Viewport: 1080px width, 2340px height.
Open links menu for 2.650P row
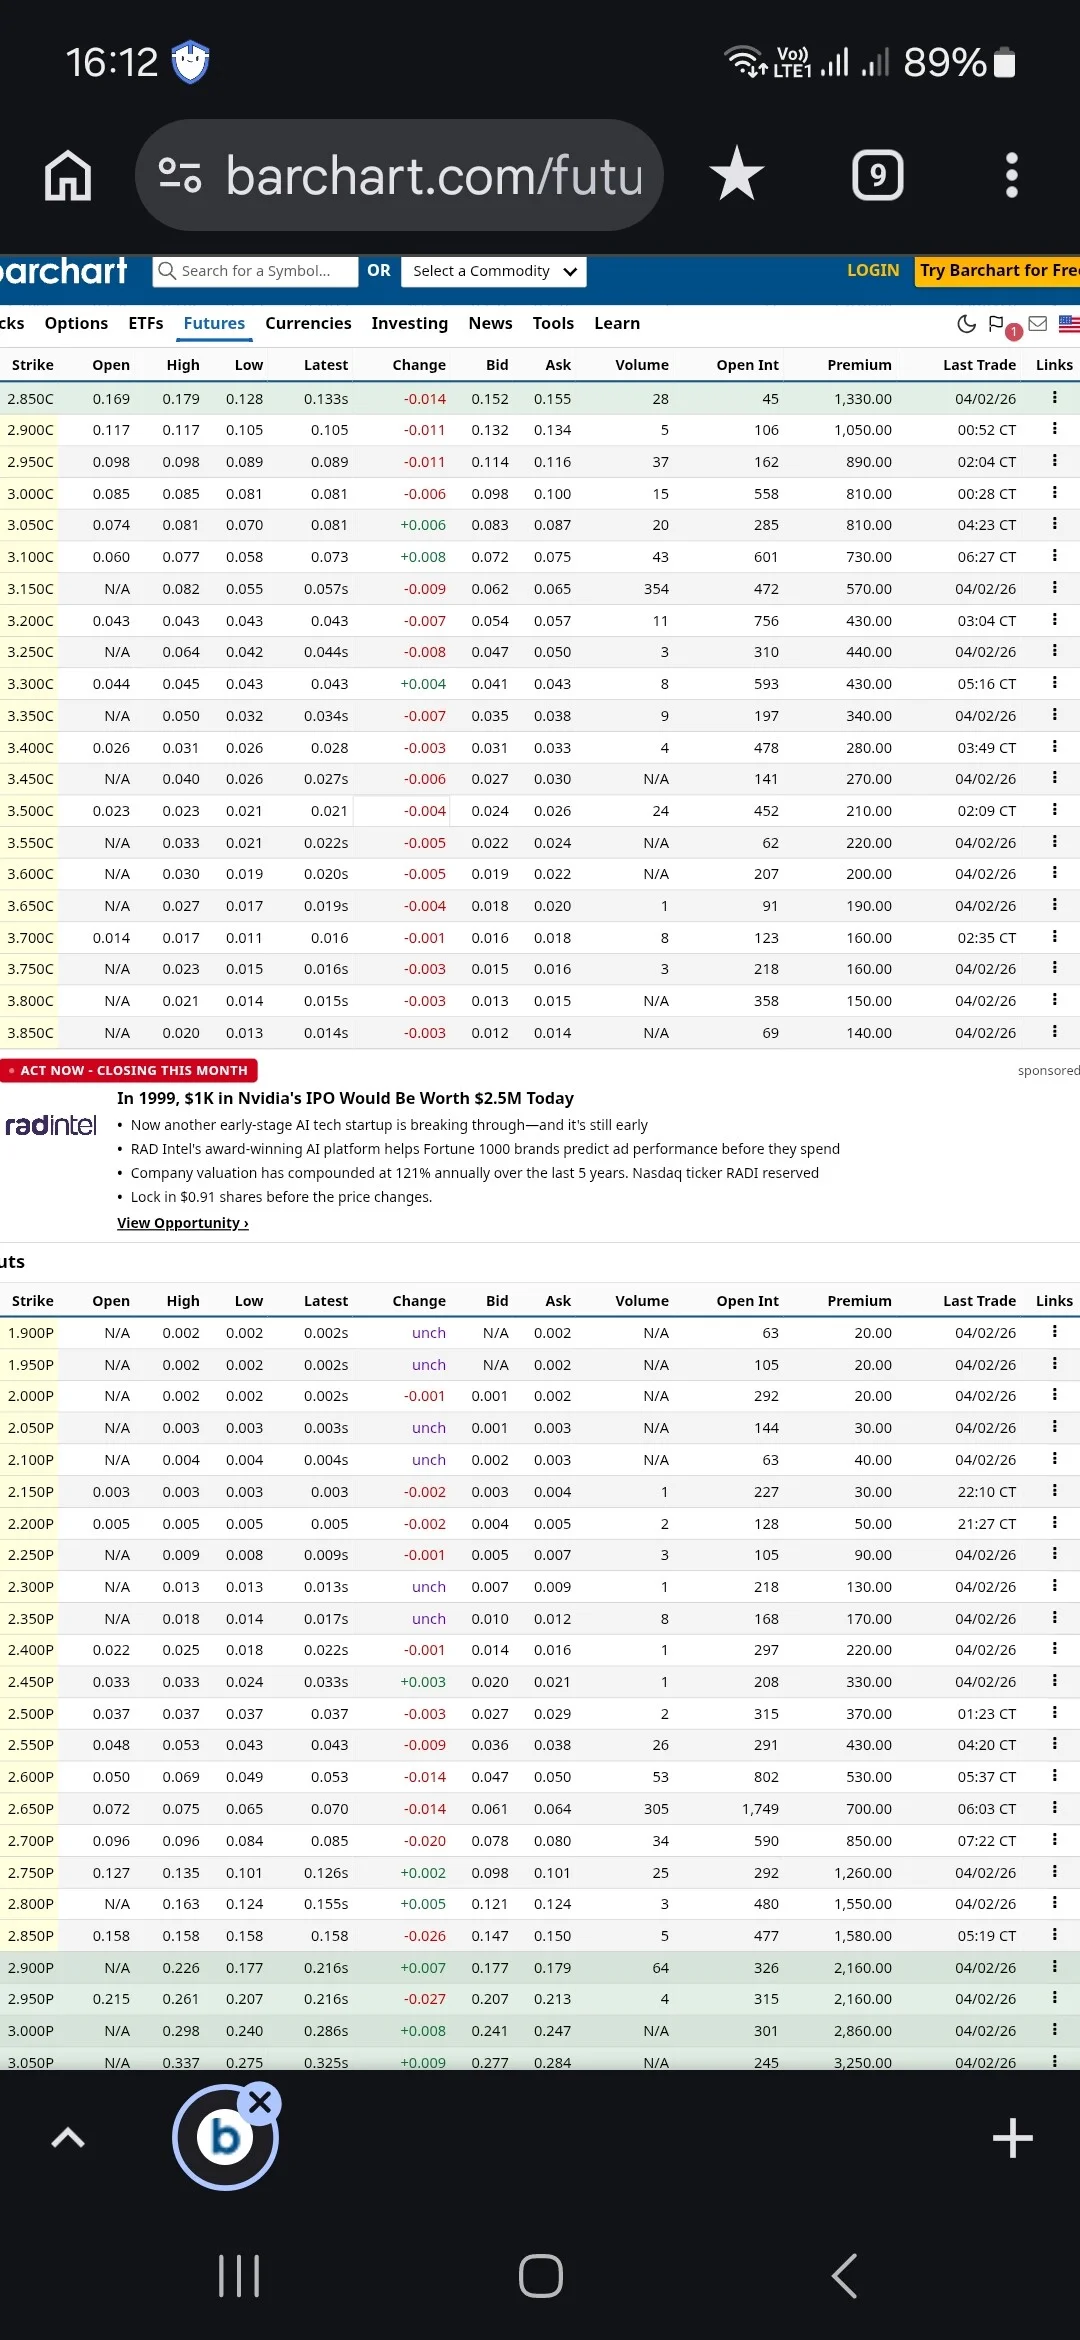point(1054,1807)
